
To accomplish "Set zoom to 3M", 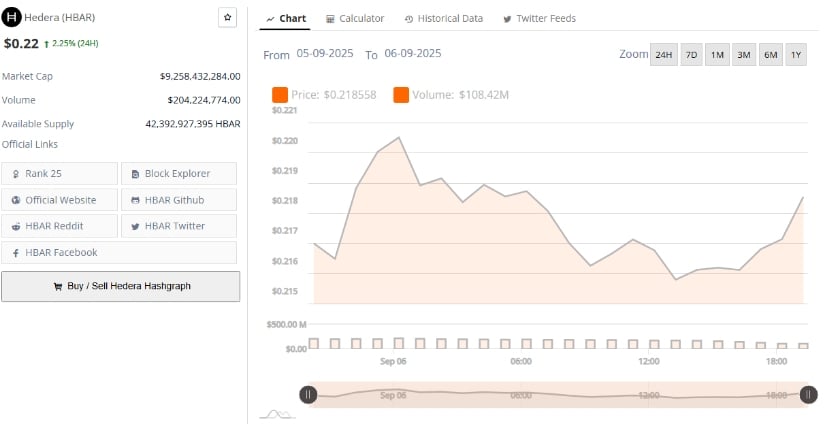I will pyautogui.click(x=743, y=55).
